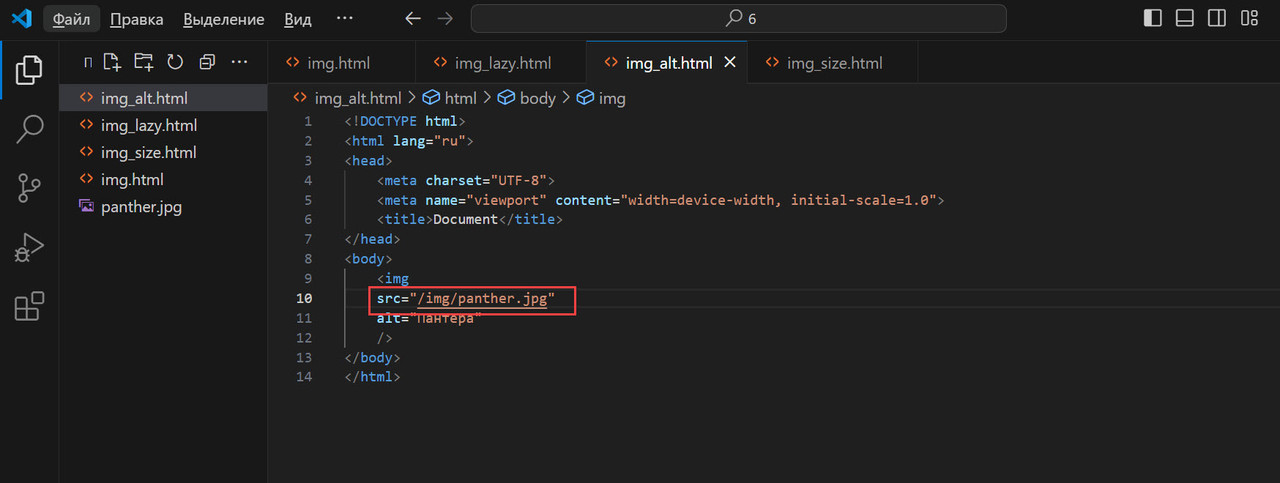Click the <!DOCTYPE html> text on line 1

coord(405,121)
